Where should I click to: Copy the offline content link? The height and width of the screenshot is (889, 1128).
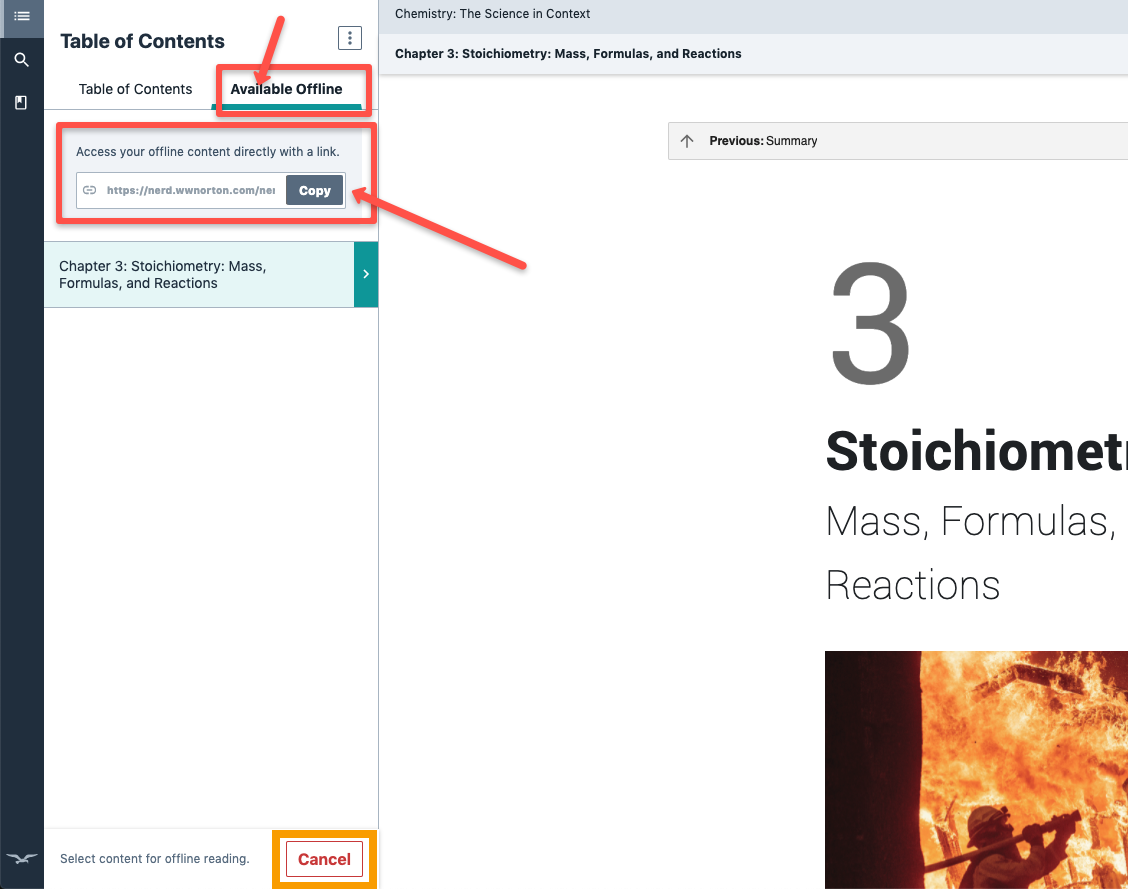click(x=314, y=191)
